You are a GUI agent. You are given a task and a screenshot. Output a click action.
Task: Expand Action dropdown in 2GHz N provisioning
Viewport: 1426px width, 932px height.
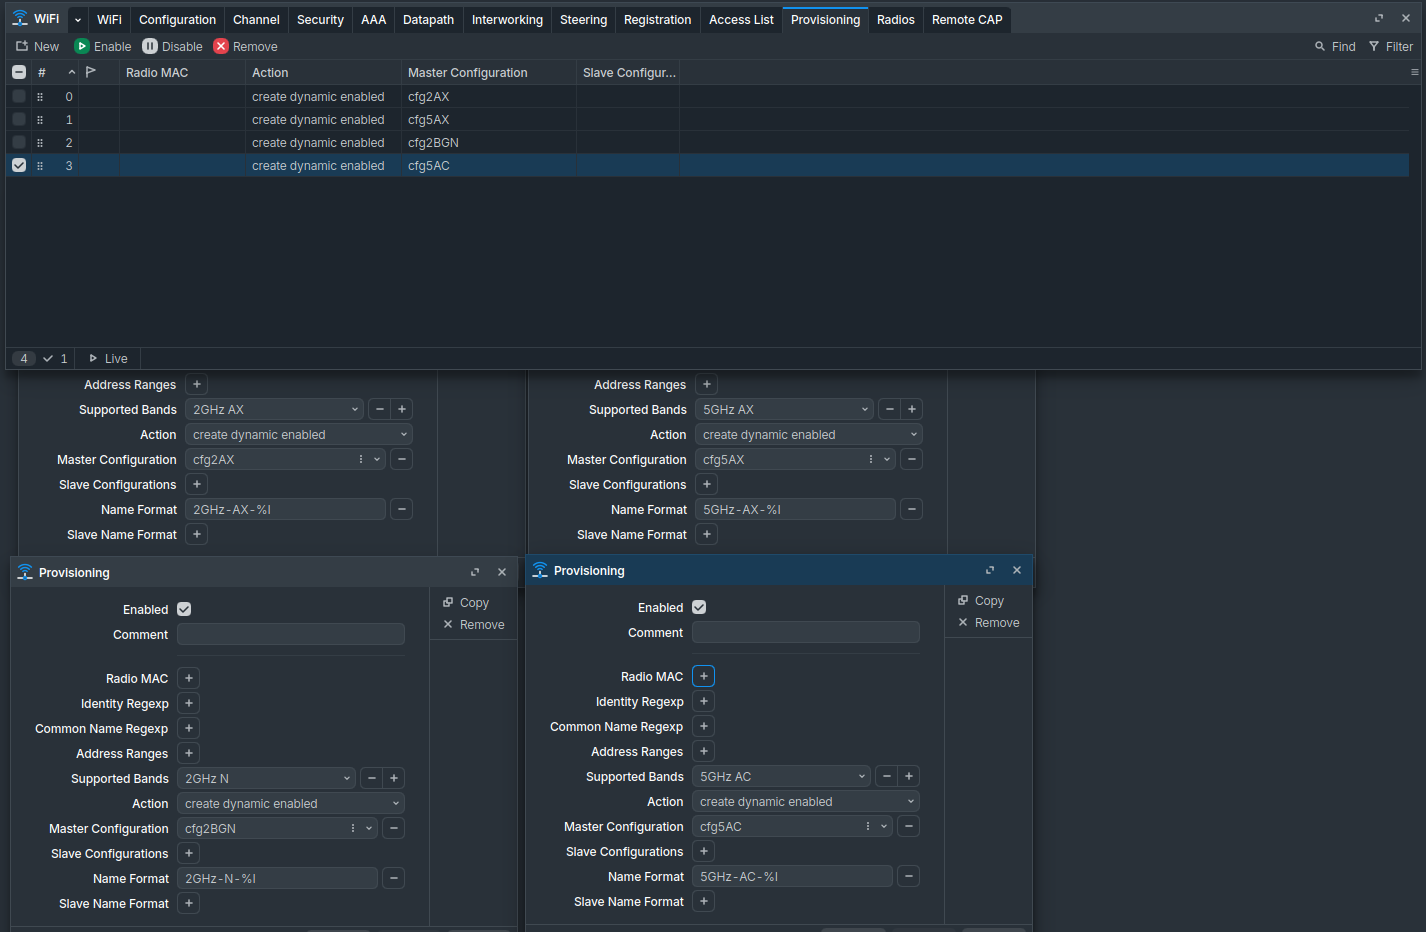tap(291, 804)
